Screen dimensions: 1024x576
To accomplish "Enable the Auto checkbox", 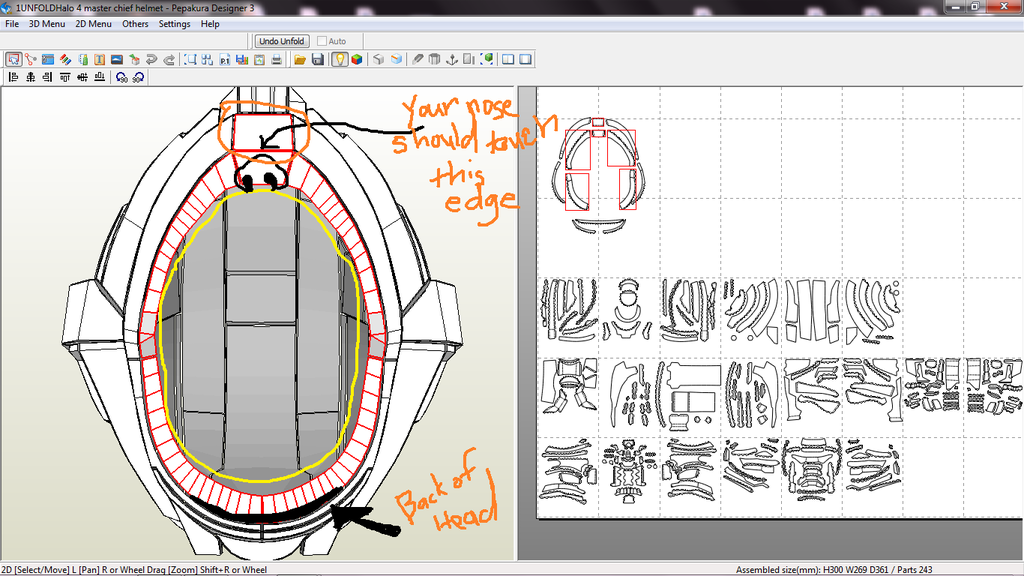I will point(323,41).
